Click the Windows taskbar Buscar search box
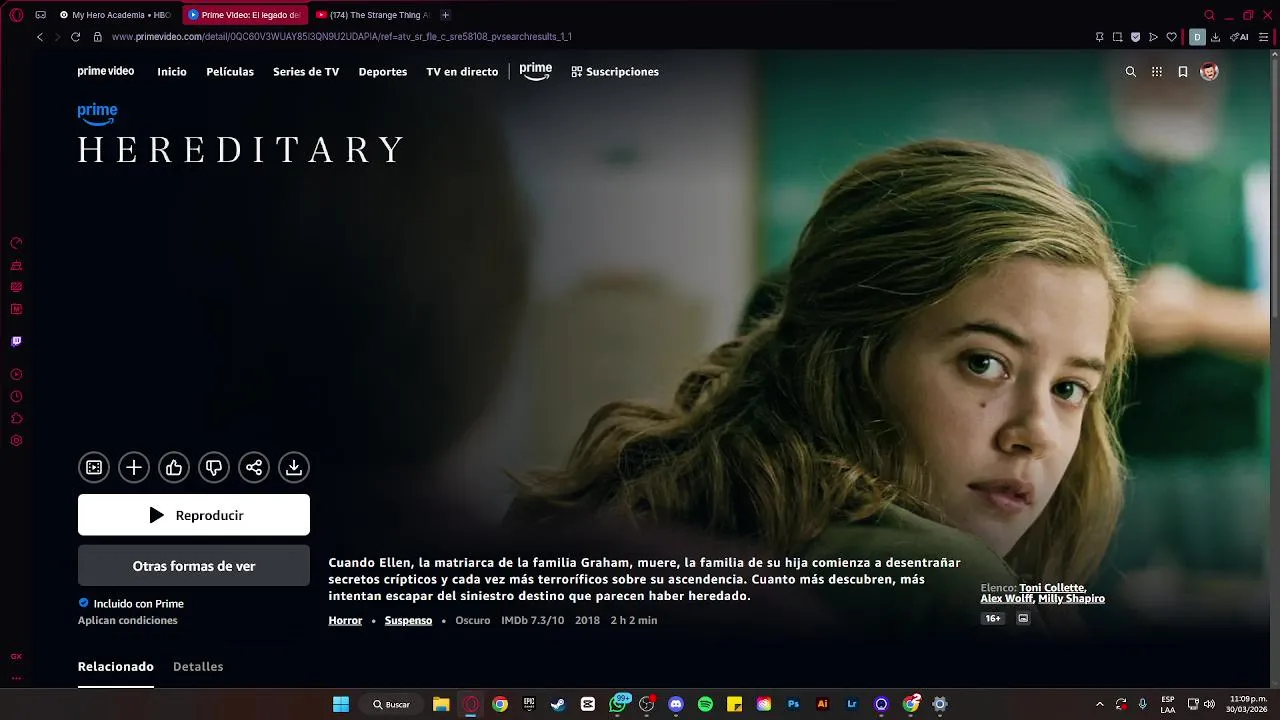 (391, 704)
